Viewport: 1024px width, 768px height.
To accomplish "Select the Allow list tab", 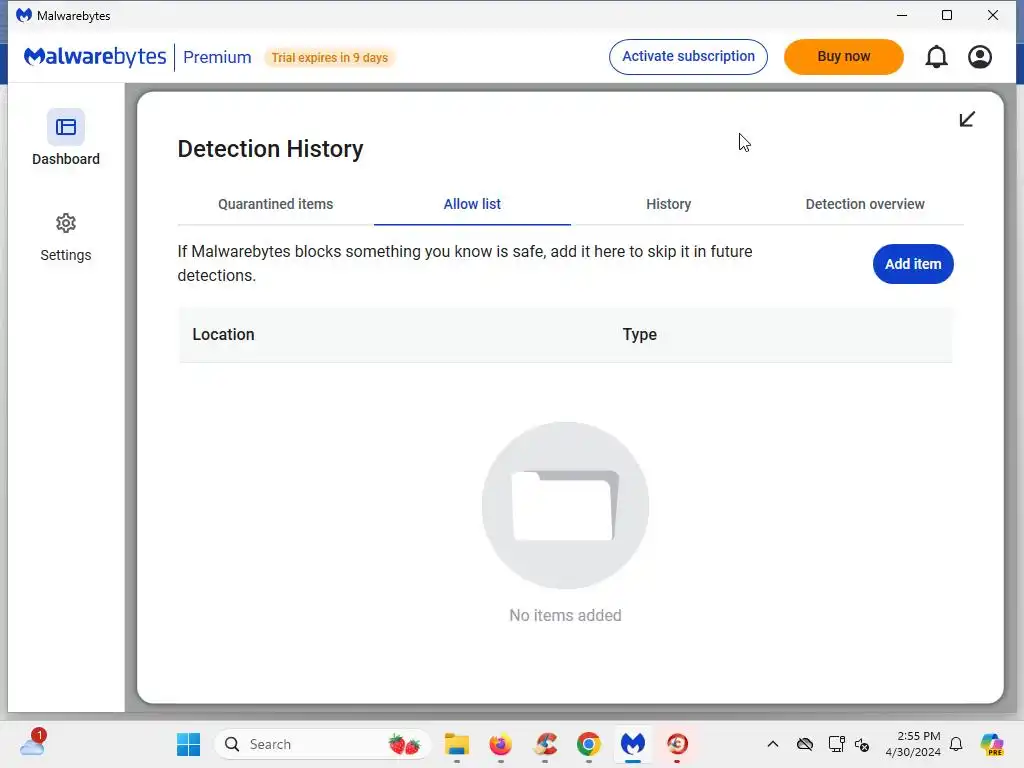I will [x=472, y=204].
